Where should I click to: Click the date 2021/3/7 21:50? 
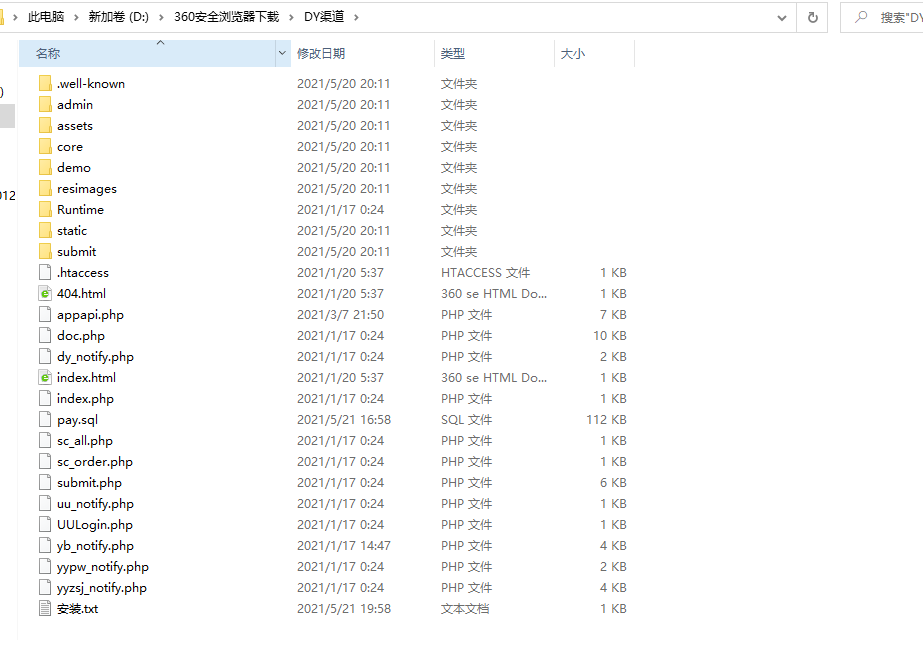pyautogui.click(x=340, y=315)
